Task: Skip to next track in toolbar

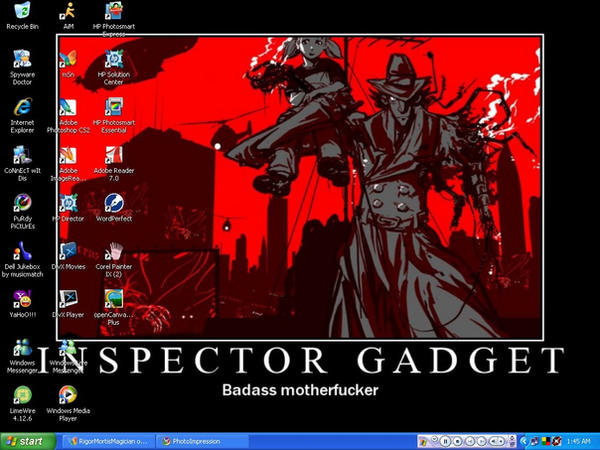Action: (x=482, y=441)
